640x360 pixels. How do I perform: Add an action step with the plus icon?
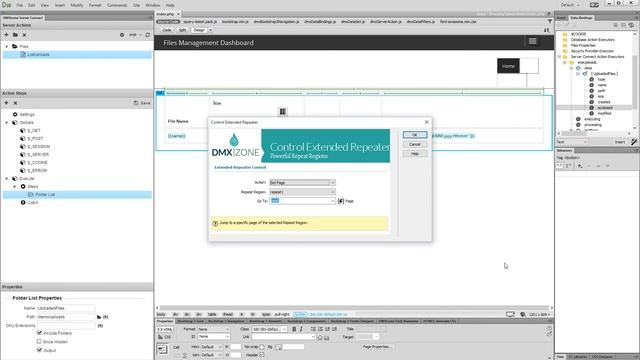pyautogui.click(x=6, y=103)
